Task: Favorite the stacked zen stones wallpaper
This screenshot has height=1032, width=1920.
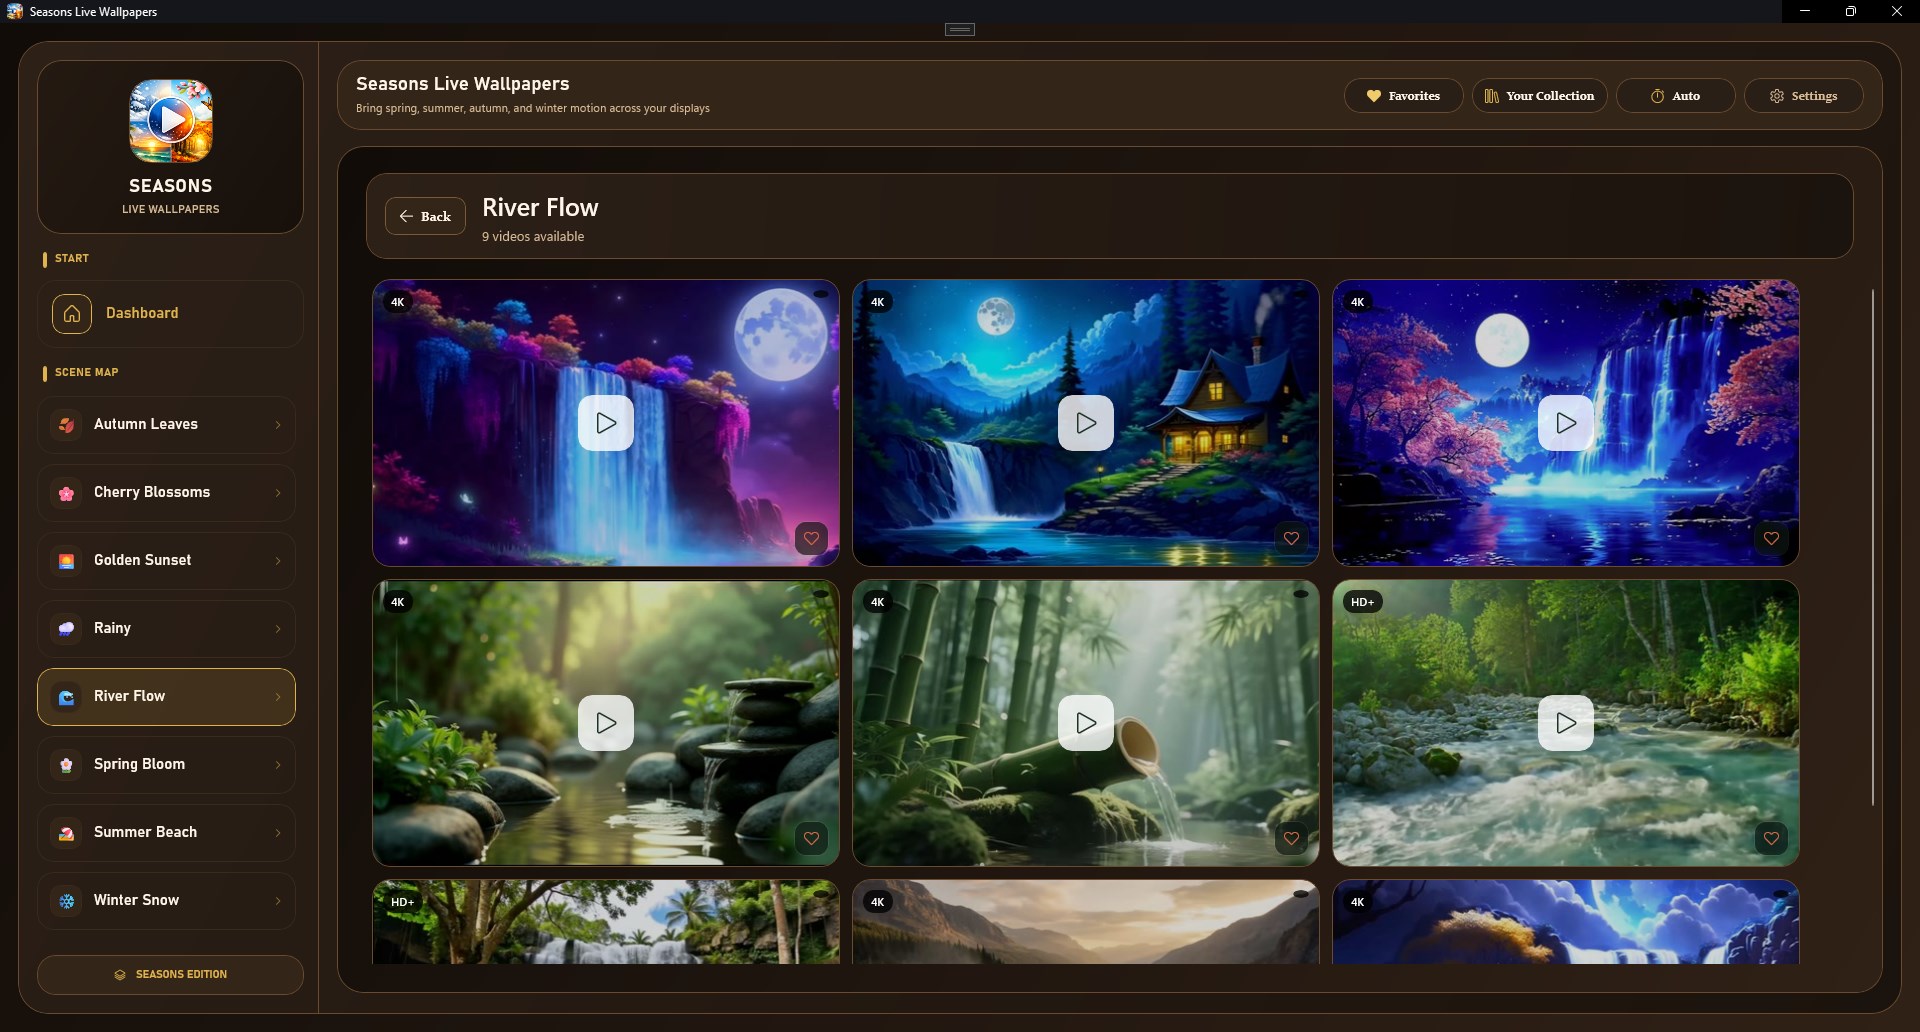Action: click(811, 838)
